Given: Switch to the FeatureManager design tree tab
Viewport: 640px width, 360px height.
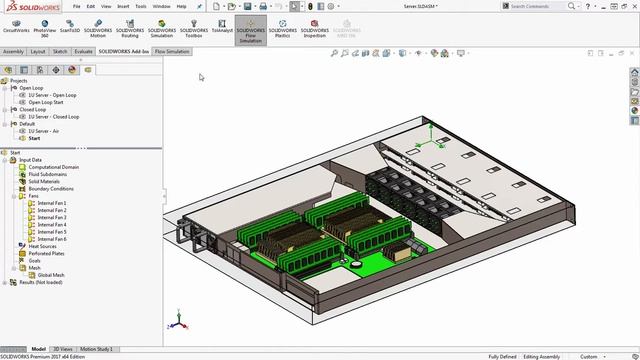Looking at the screenshot, I should (x=8, y=70).
